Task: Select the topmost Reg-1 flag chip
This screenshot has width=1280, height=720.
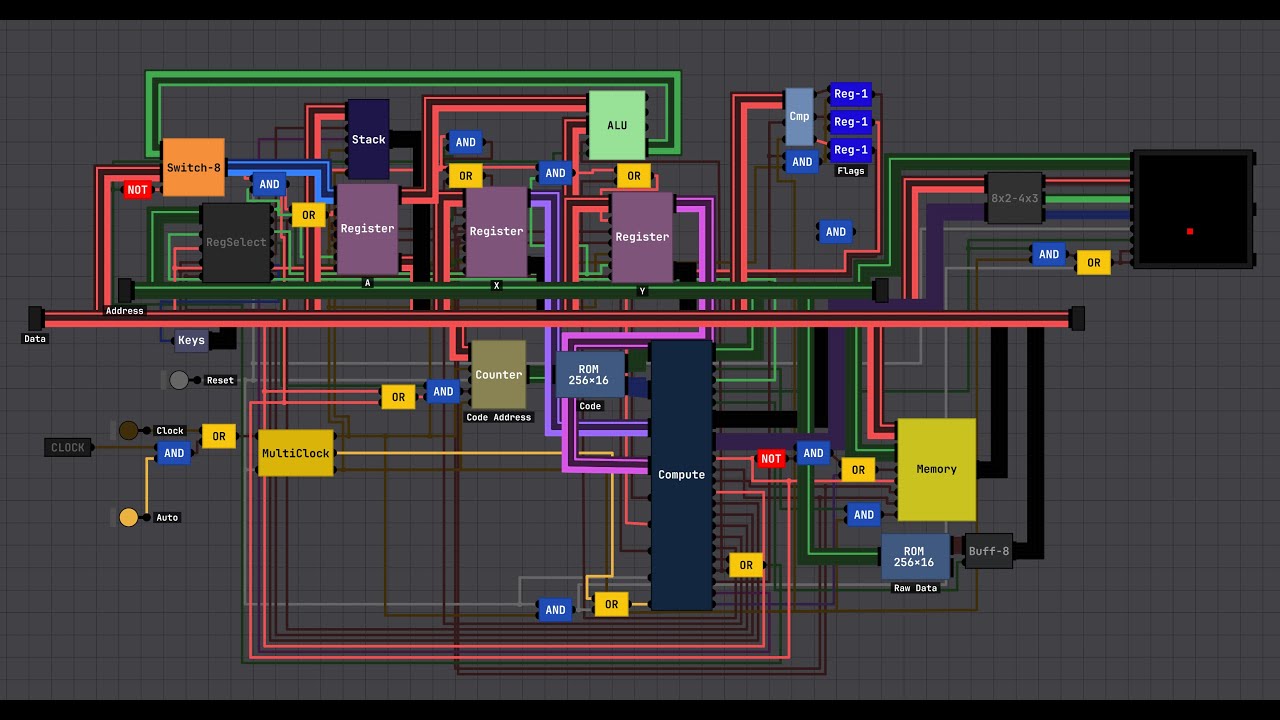Action: 851,94
